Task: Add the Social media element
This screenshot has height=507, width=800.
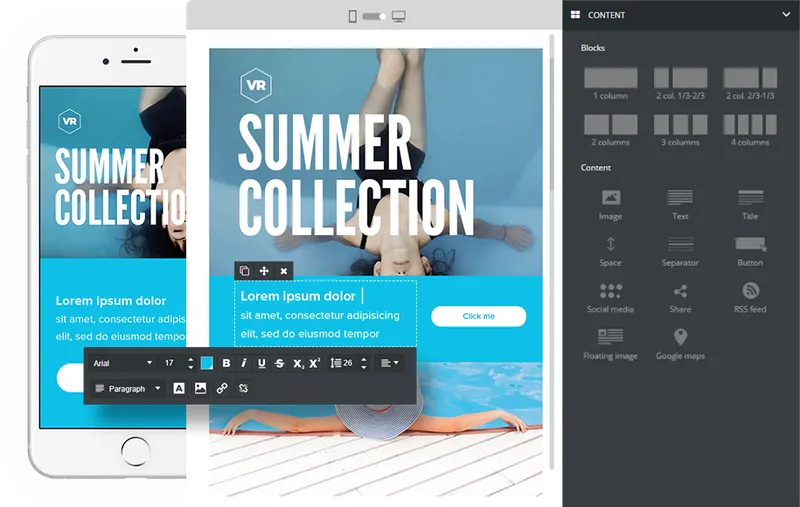Action: click(610, 298)
